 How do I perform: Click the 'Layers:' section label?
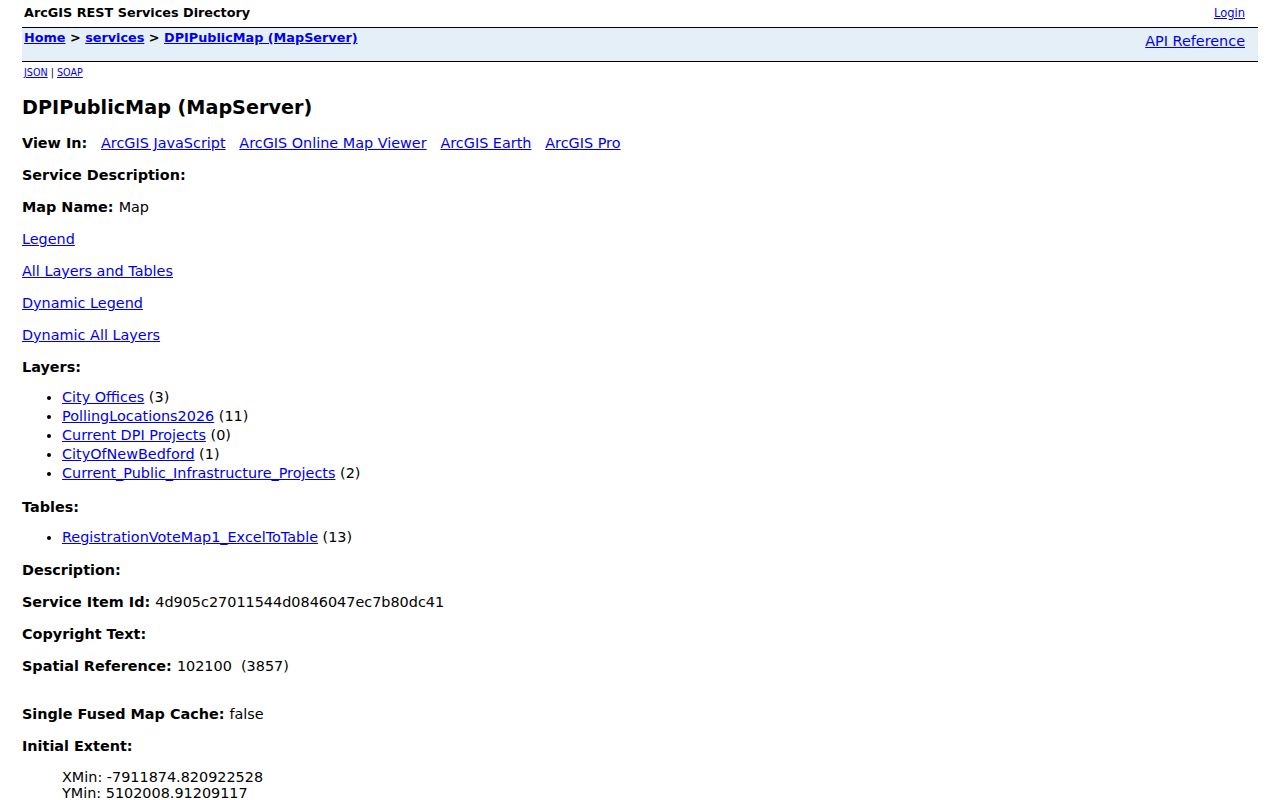[51, 367]
